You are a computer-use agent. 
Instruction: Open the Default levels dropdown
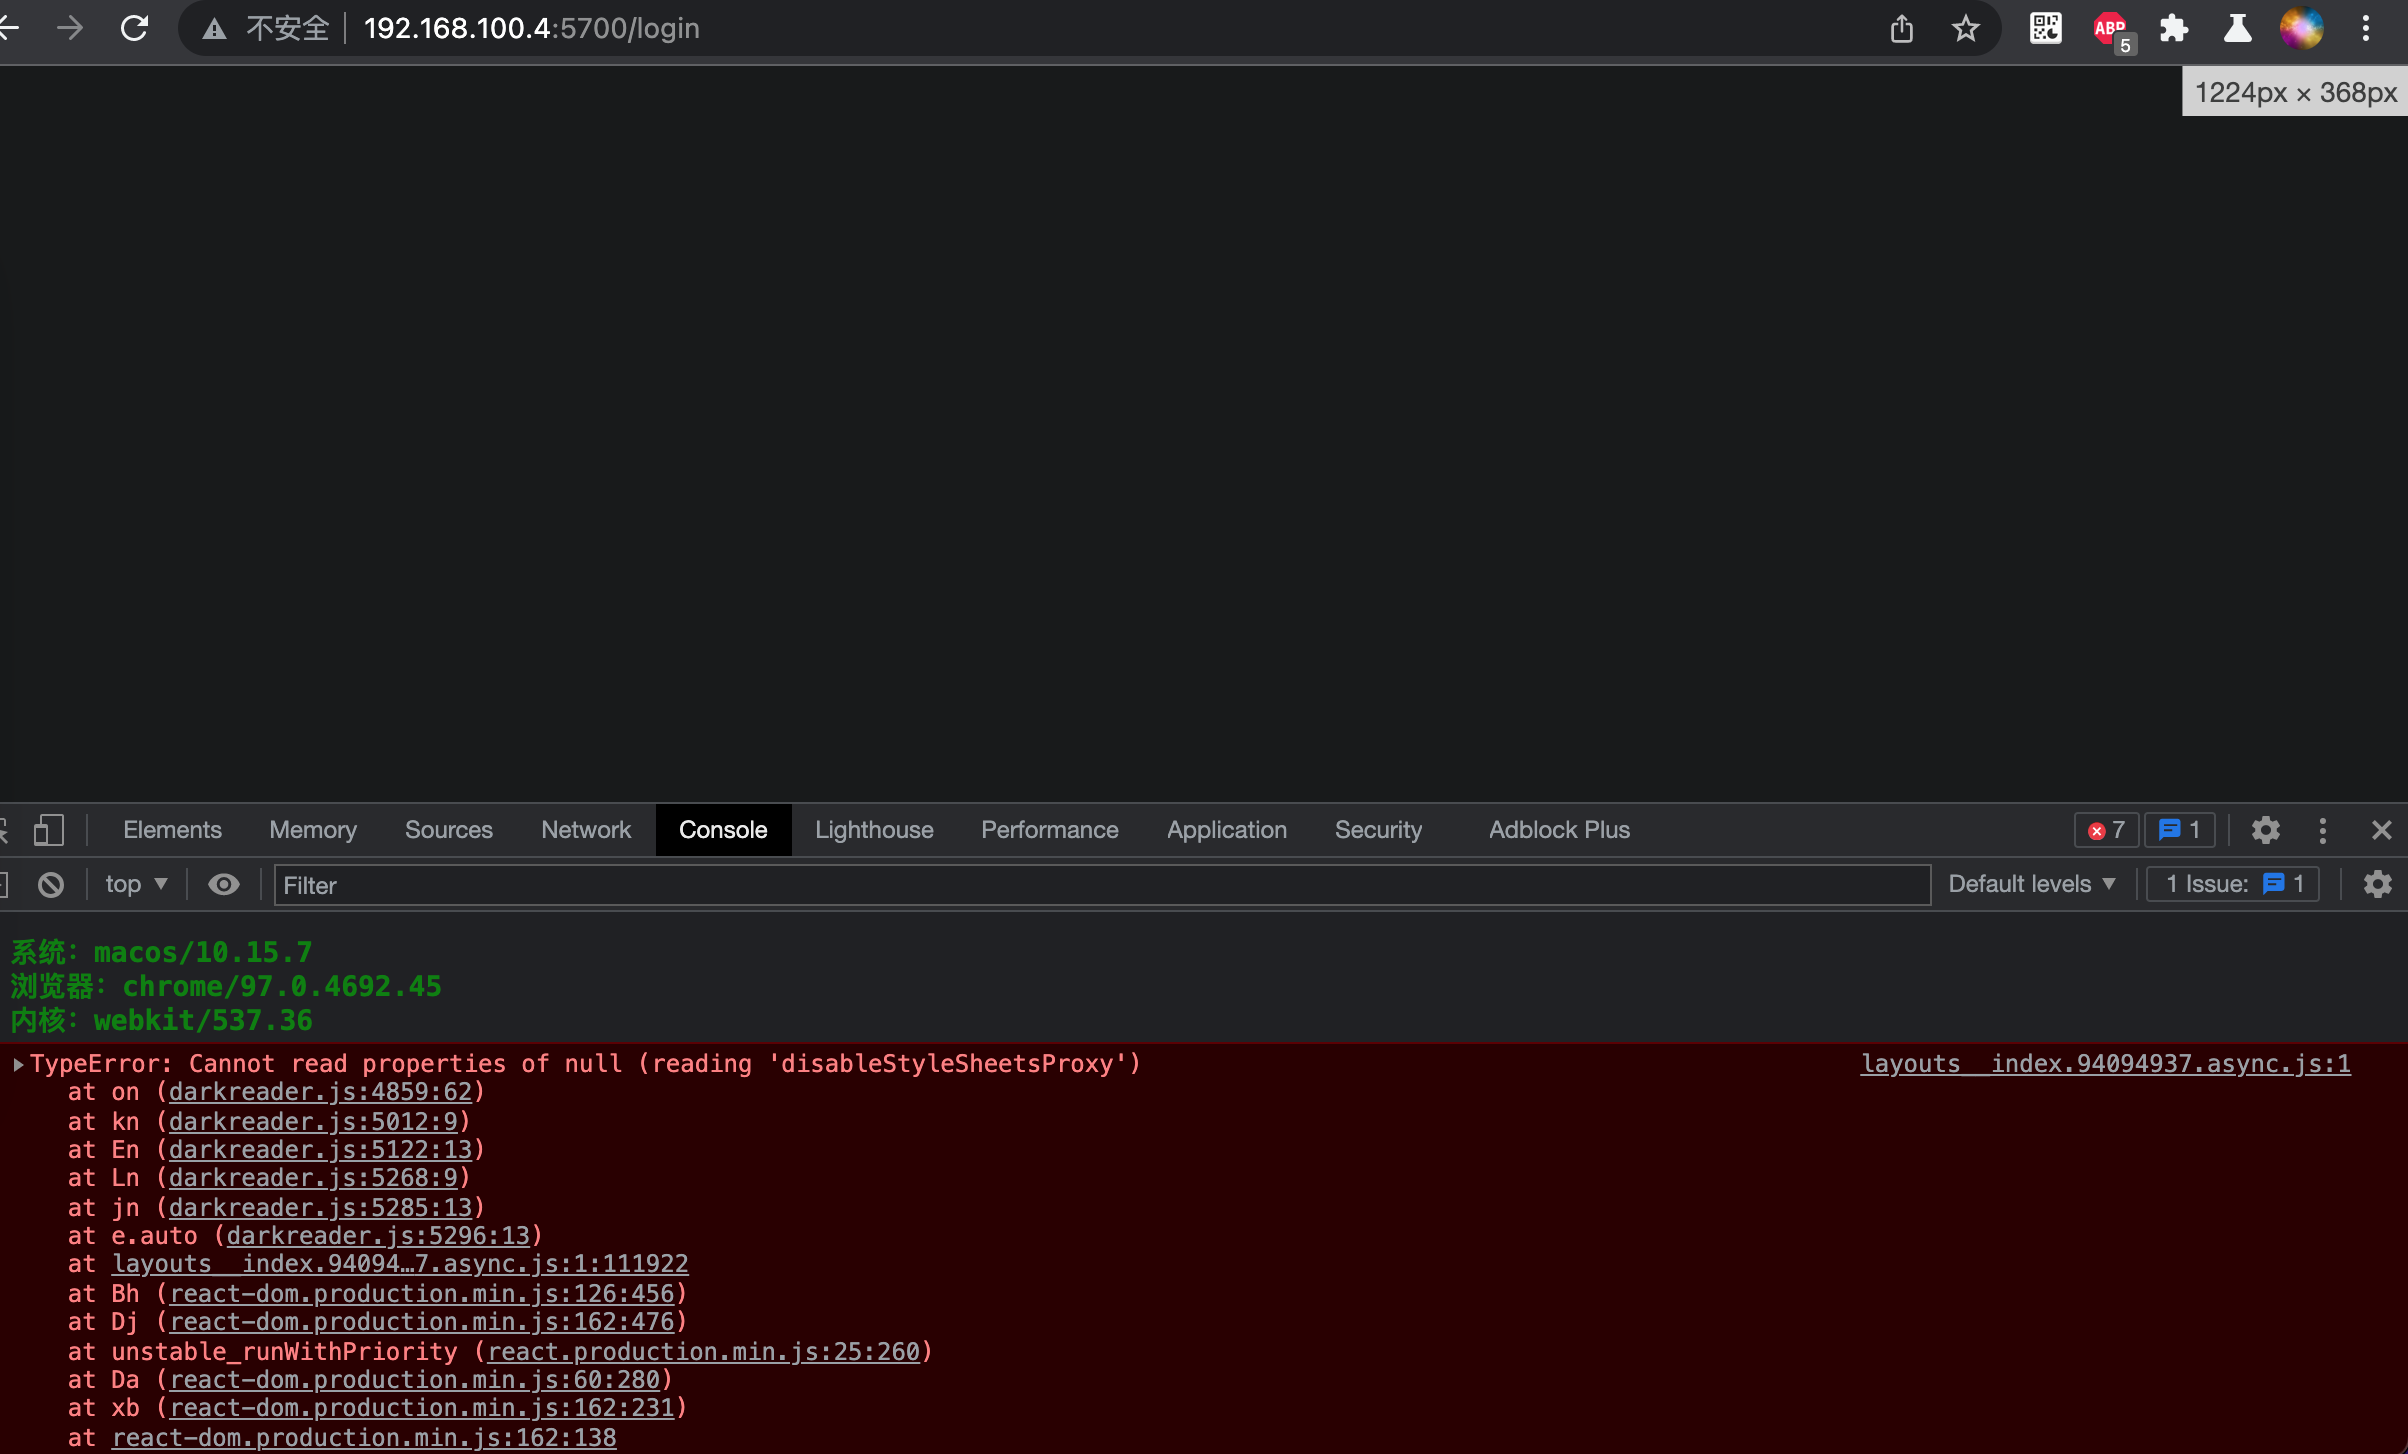(x=2031, y=884)
